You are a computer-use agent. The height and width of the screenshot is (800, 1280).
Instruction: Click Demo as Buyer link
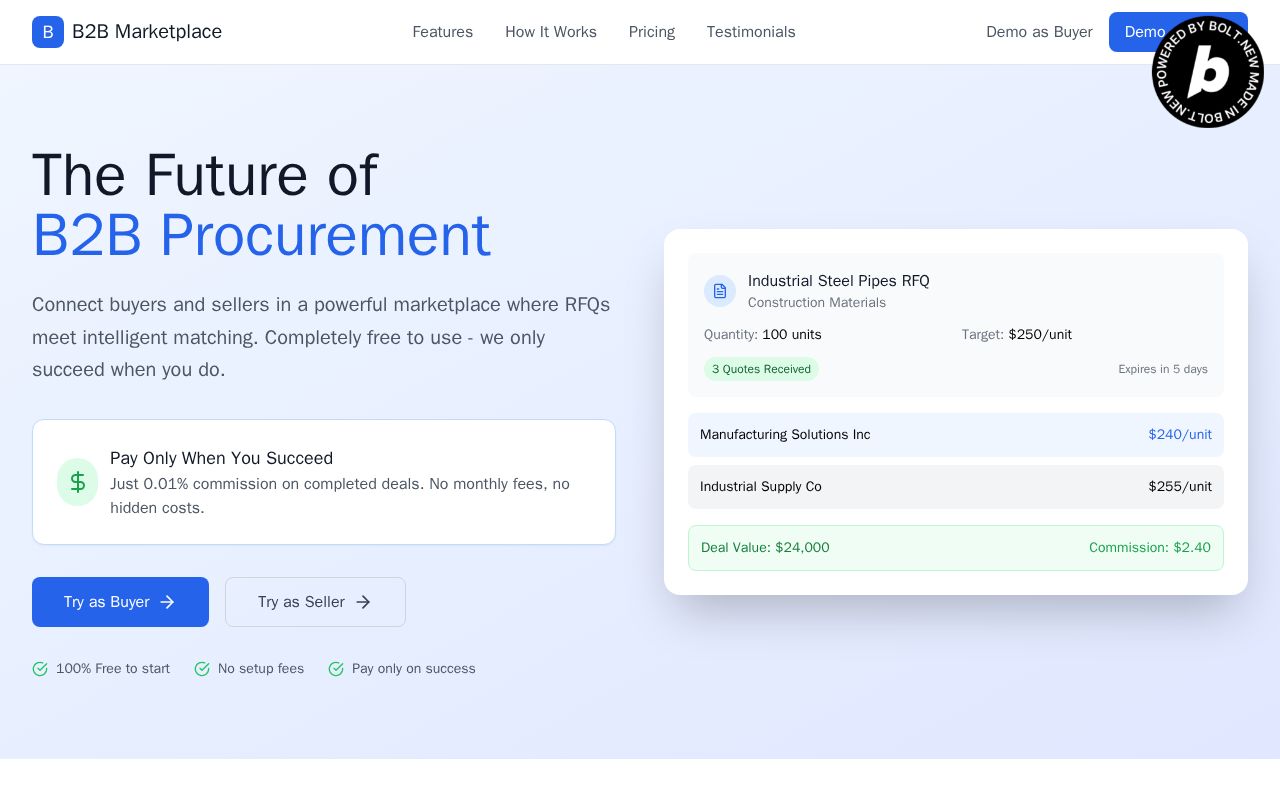(x=1039, y=32)
